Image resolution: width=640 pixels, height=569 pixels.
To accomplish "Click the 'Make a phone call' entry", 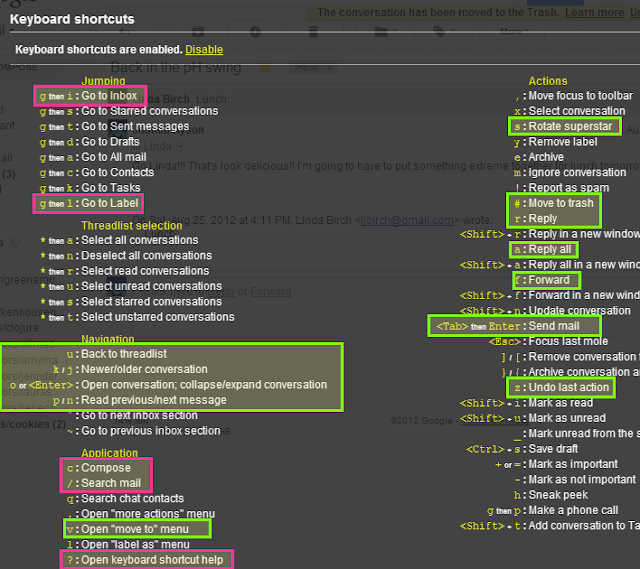I will [x=553, y=511].
